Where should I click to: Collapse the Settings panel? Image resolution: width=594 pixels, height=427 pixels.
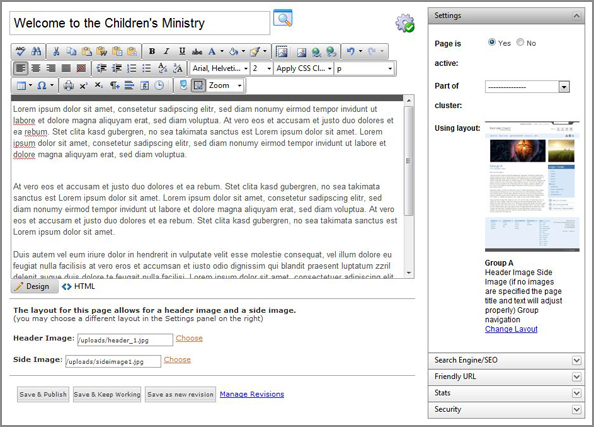coord(576,16)
